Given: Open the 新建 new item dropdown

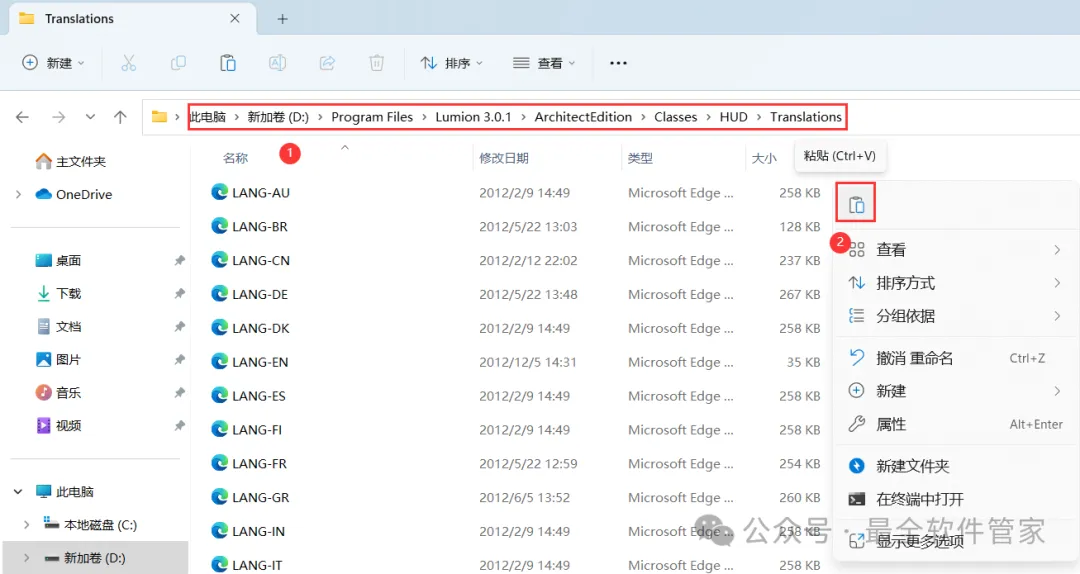Looking at the screenshot, I should [53, 63].
